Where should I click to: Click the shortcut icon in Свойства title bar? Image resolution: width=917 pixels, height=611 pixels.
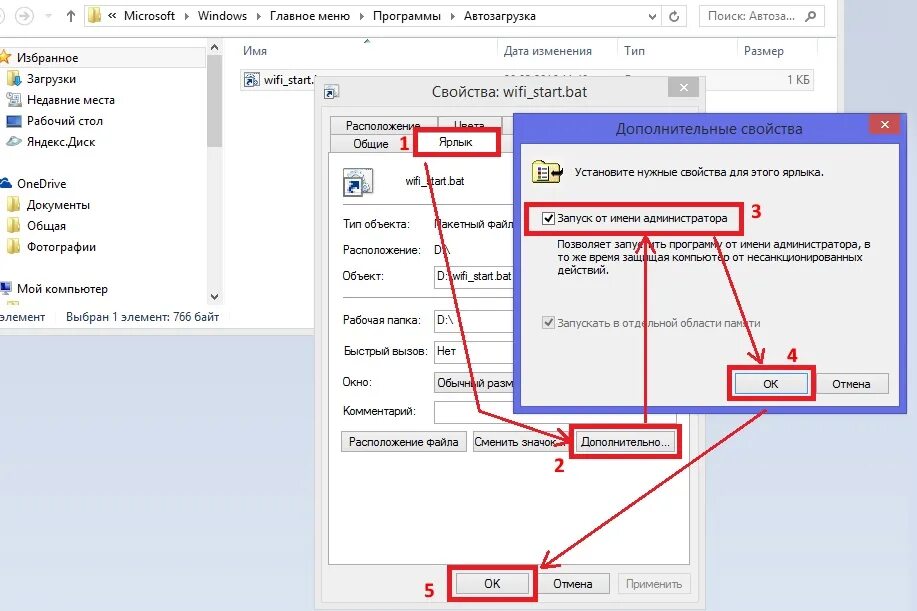(x=331, y=92)
